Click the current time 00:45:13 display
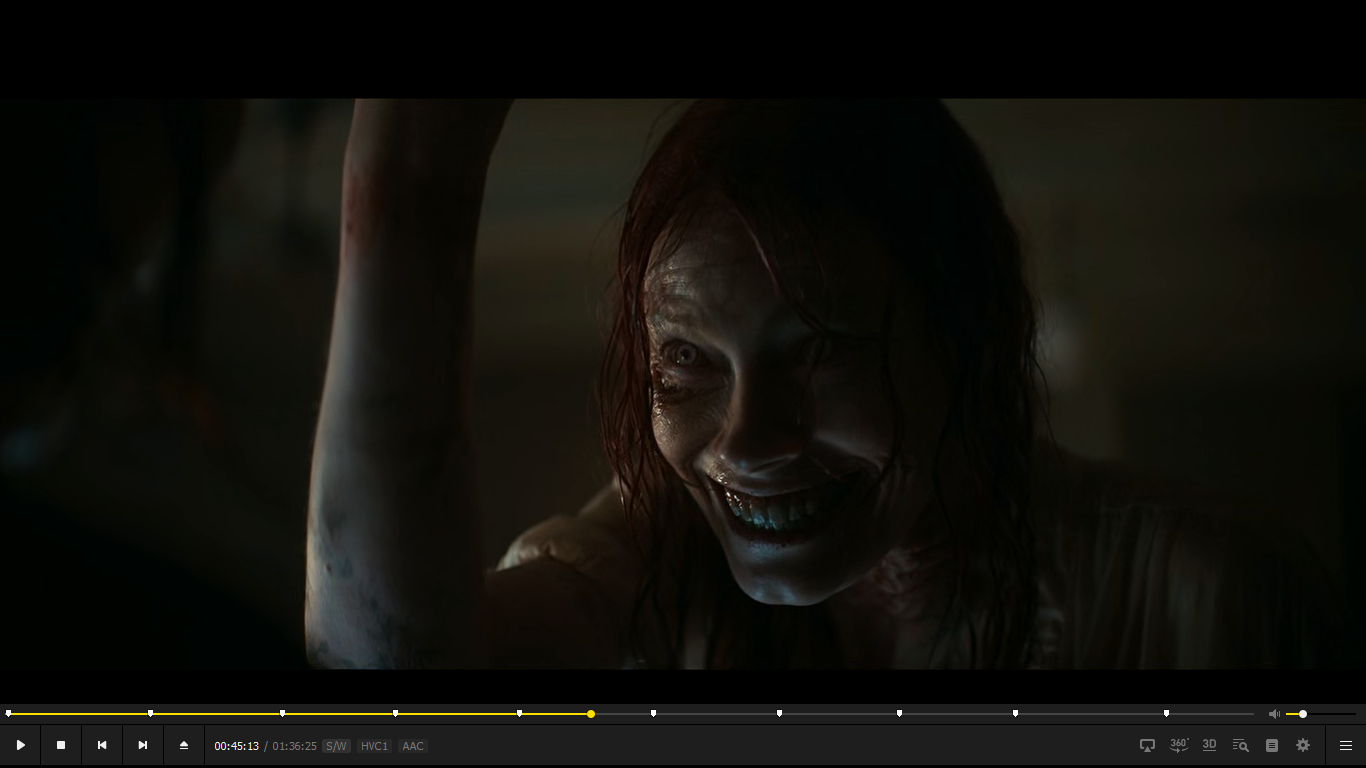Screen dimensions: 1366x768 pyautogui.click(x=237, y=746)
